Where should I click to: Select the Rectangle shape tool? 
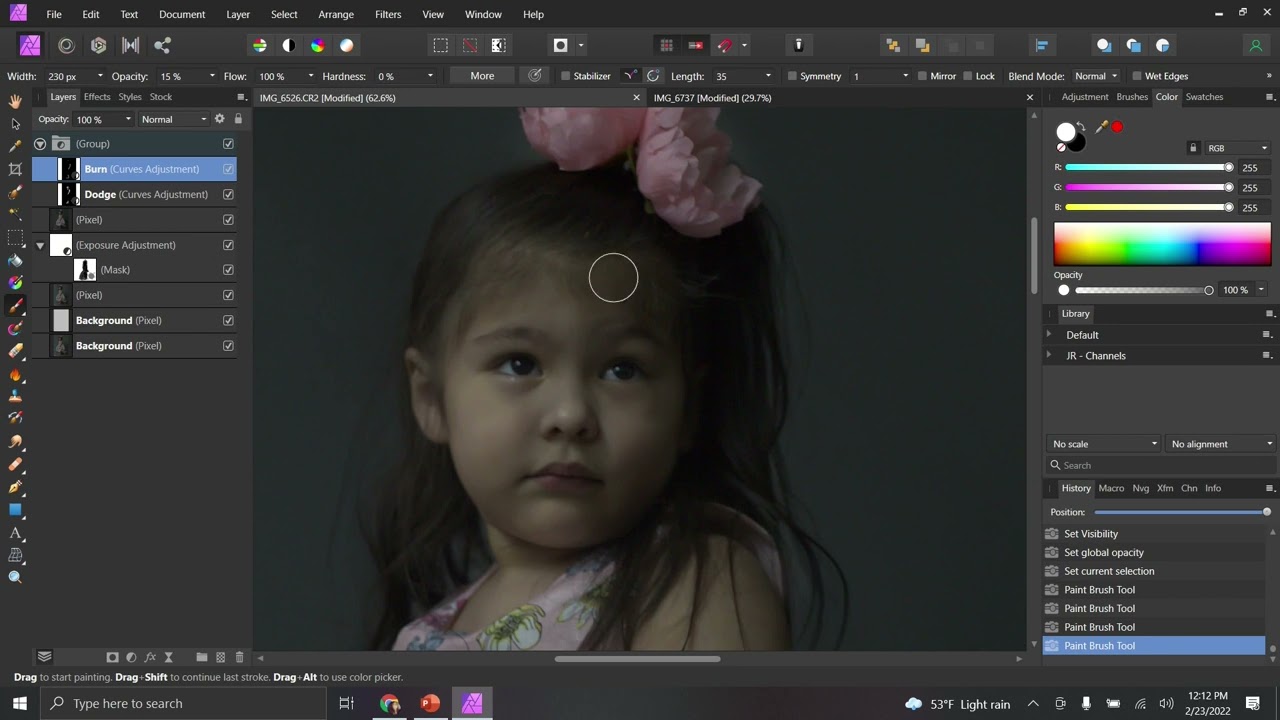pos(15,510)
